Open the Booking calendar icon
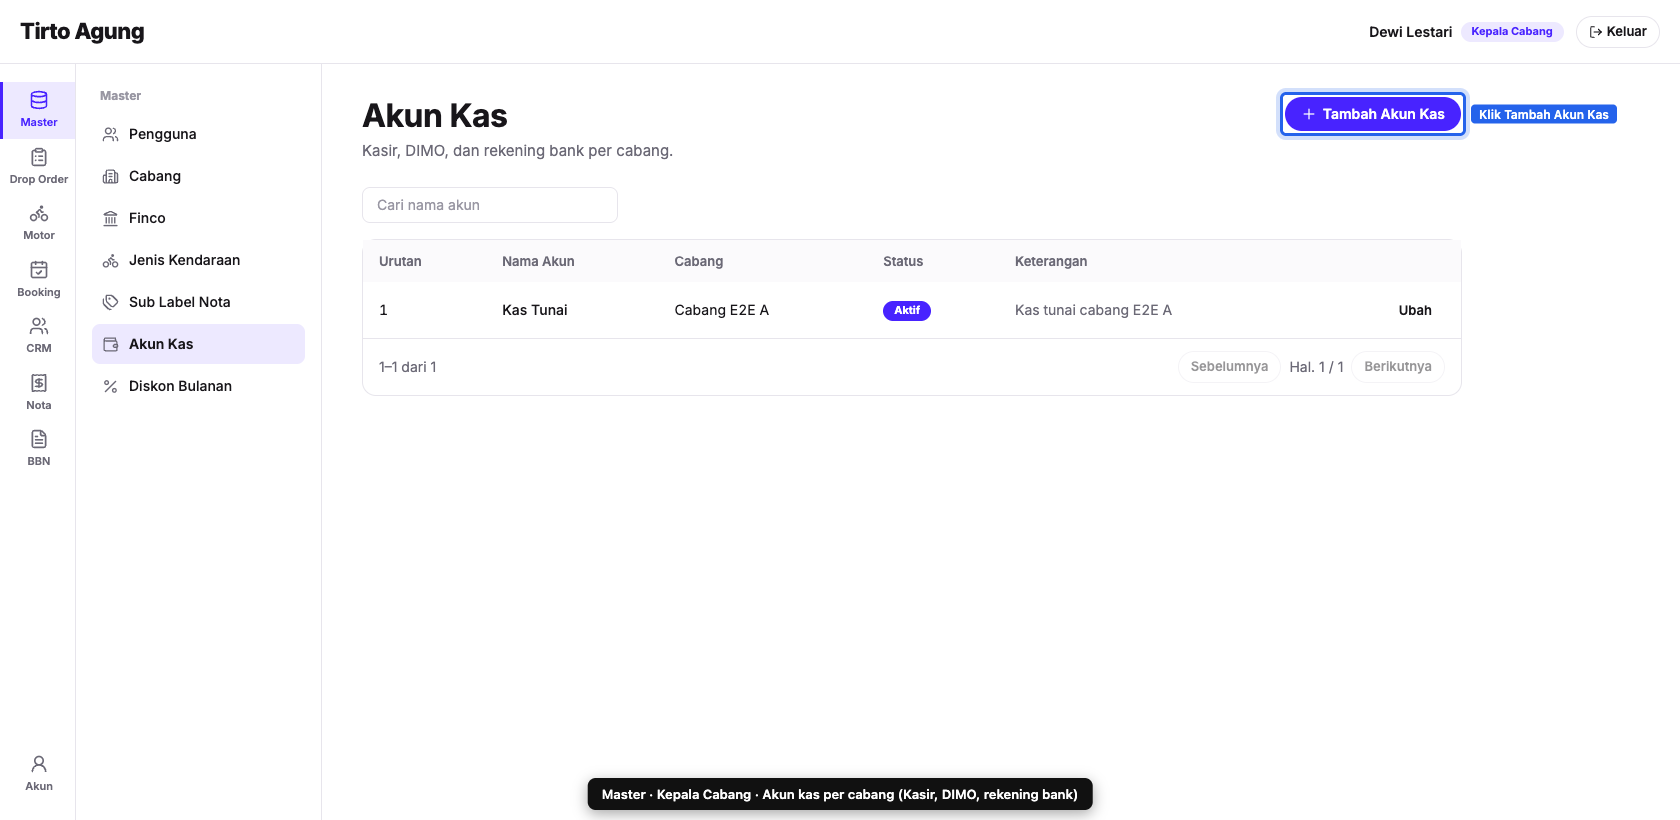The width and height of the screenshot is (1680, 820). [39, 270]
